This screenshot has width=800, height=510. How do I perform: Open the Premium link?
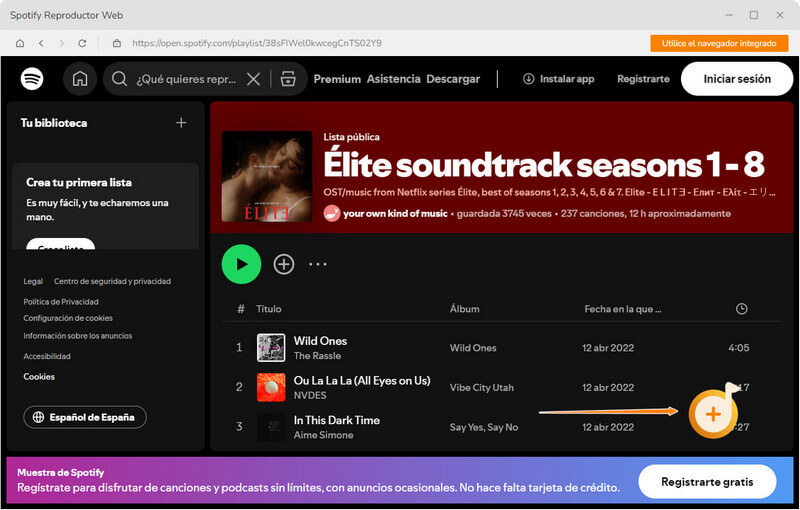337,79
